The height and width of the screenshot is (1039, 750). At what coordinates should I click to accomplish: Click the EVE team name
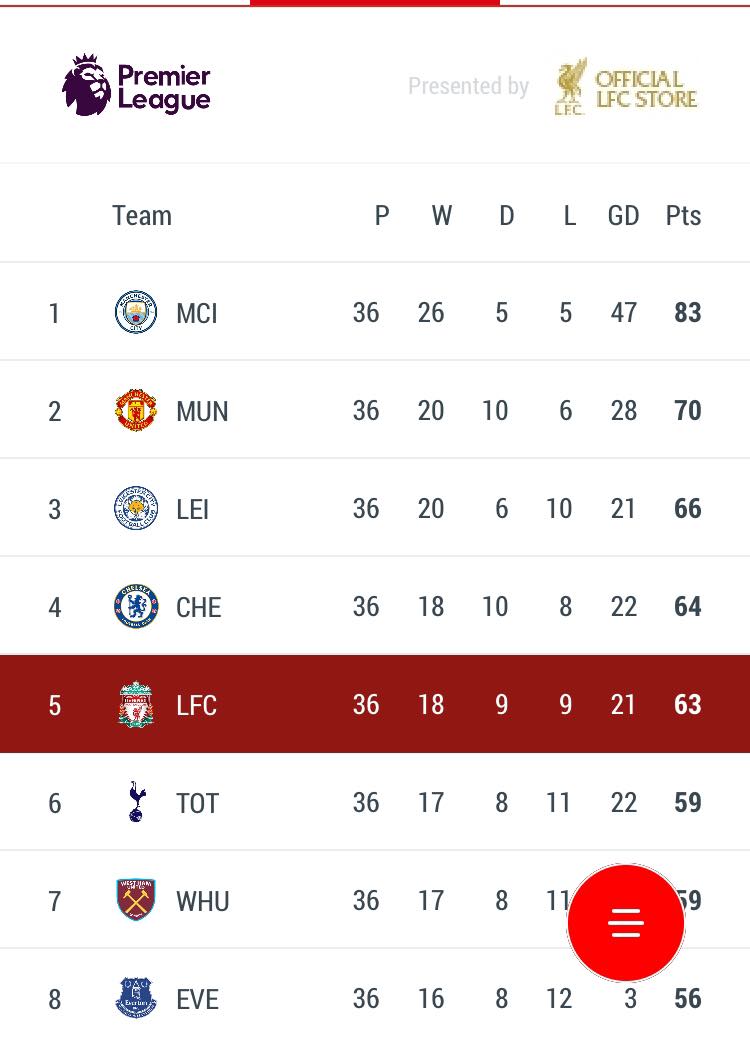pos(197,999)
